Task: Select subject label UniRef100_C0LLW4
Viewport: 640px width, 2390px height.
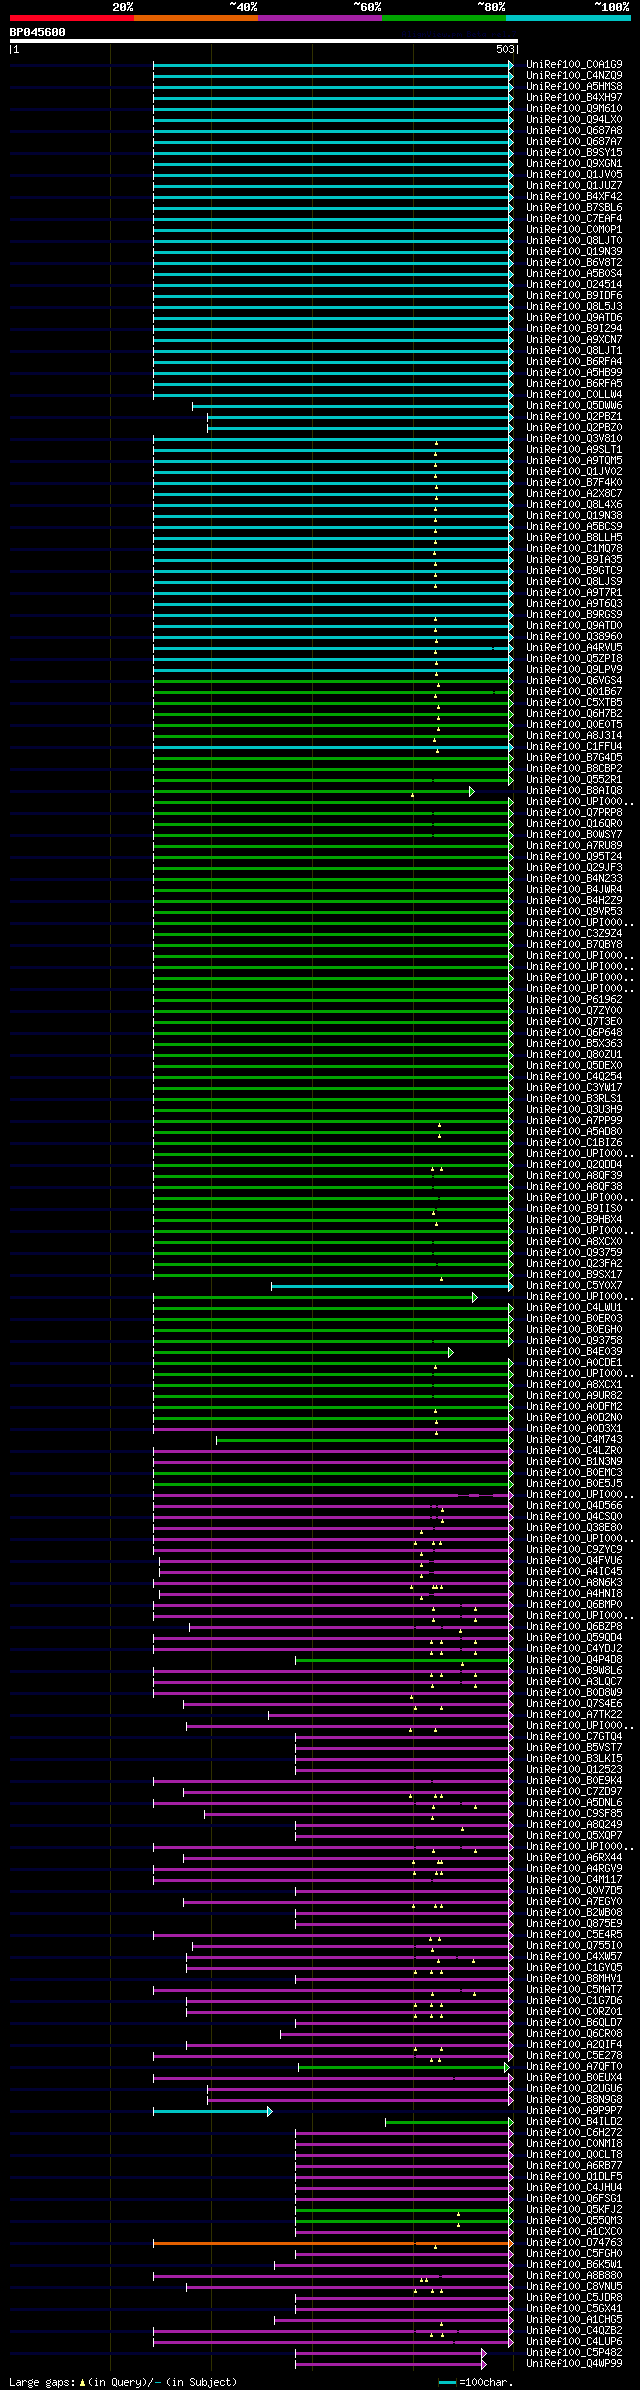Action: (x=574, y=394)
